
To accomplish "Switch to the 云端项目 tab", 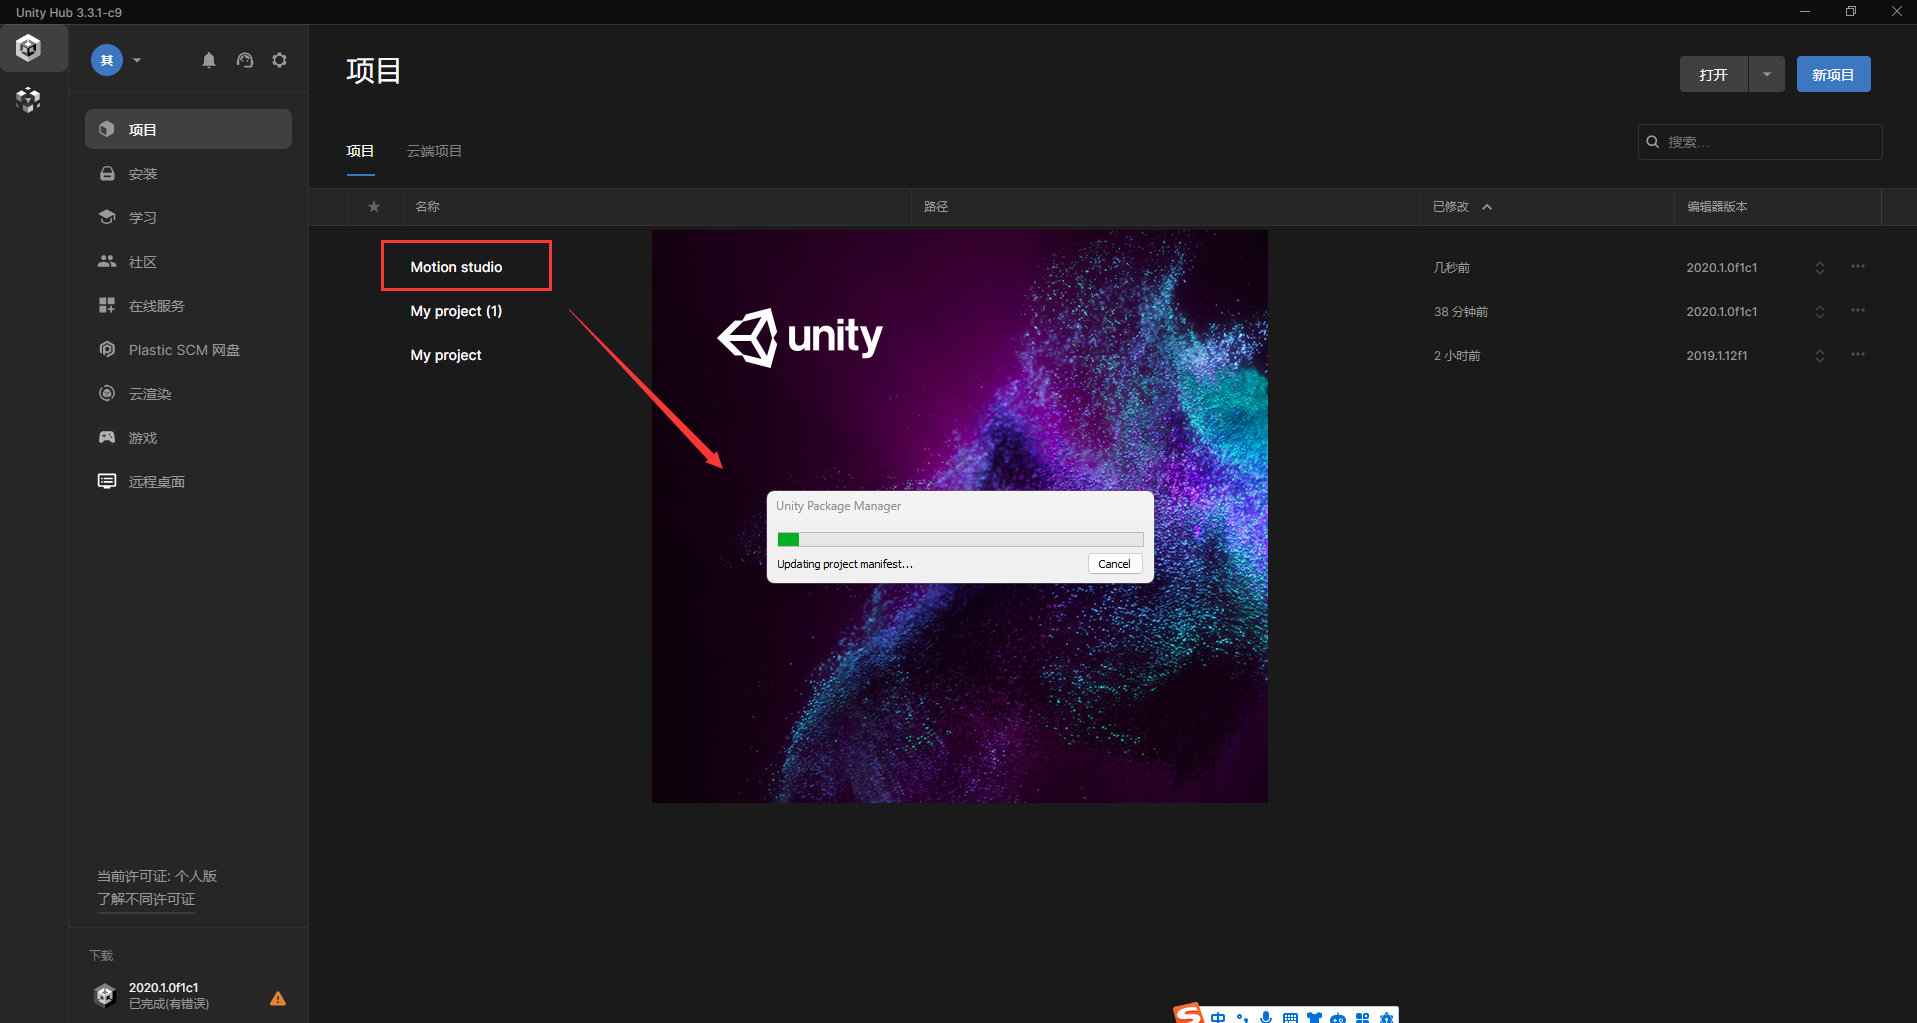I will (x=434, y=151).
